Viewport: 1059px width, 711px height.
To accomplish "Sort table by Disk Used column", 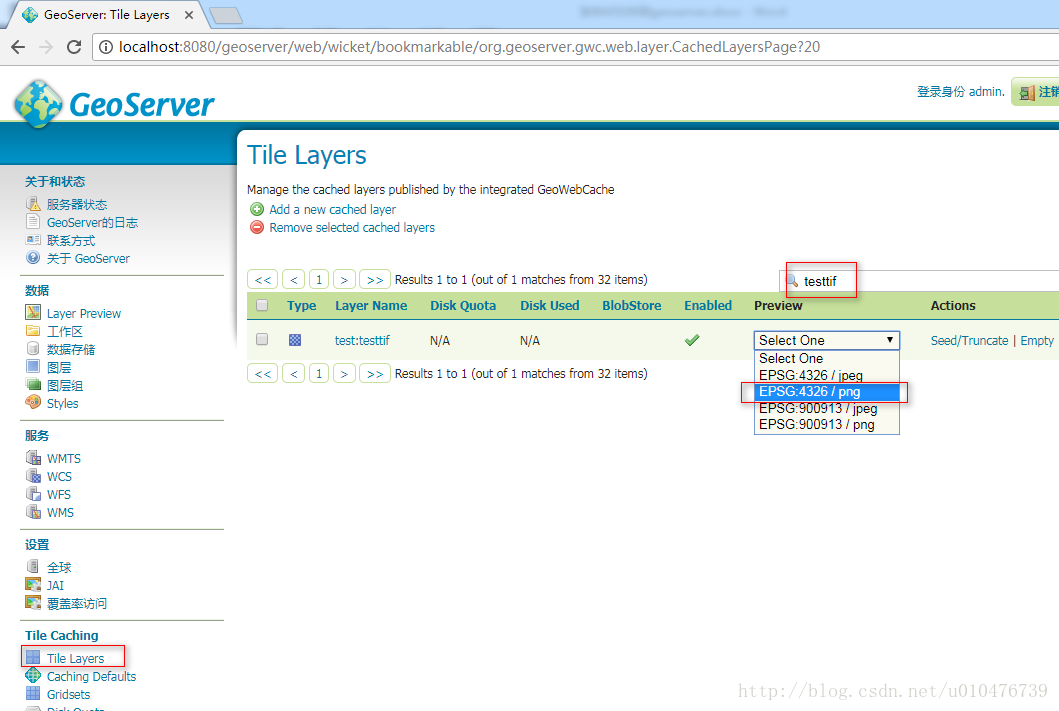I will [x=549, y=305].
